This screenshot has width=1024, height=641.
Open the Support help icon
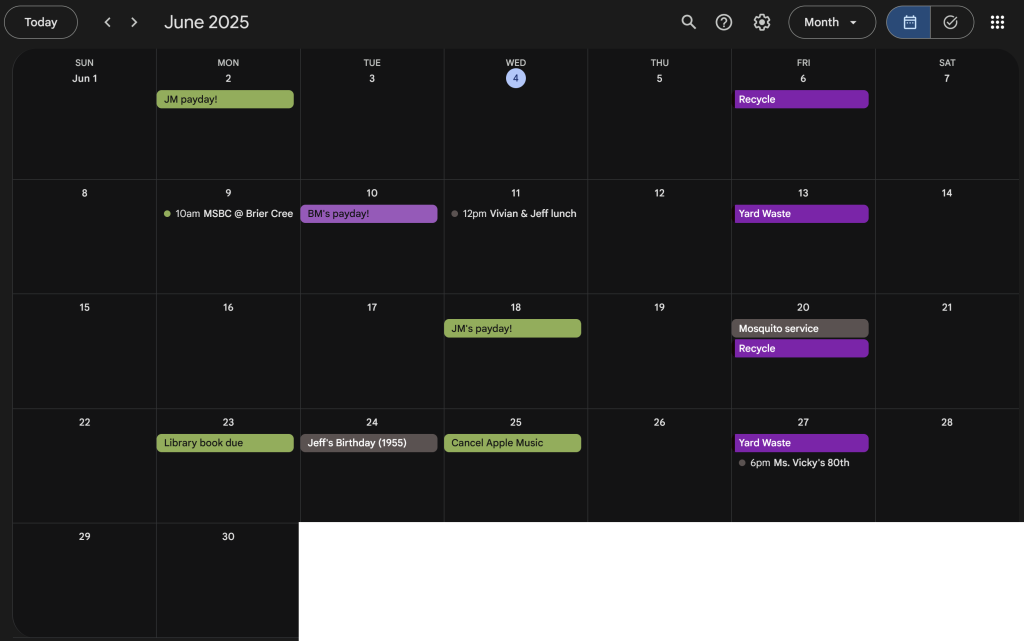[724, 22]
